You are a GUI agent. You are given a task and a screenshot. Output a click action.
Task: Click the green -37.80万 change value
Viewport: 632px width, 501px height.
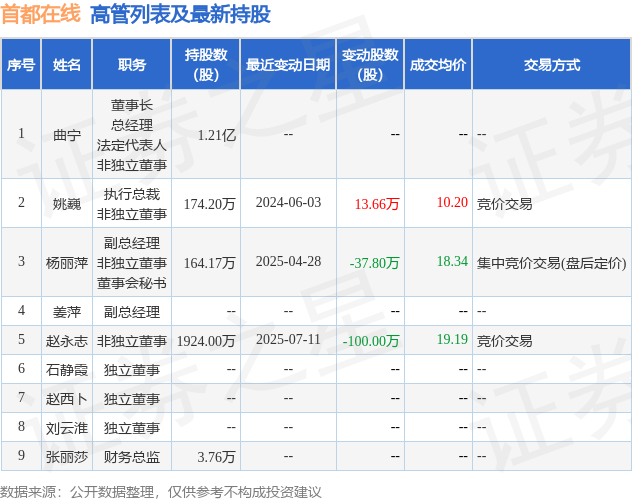(374, 263)
